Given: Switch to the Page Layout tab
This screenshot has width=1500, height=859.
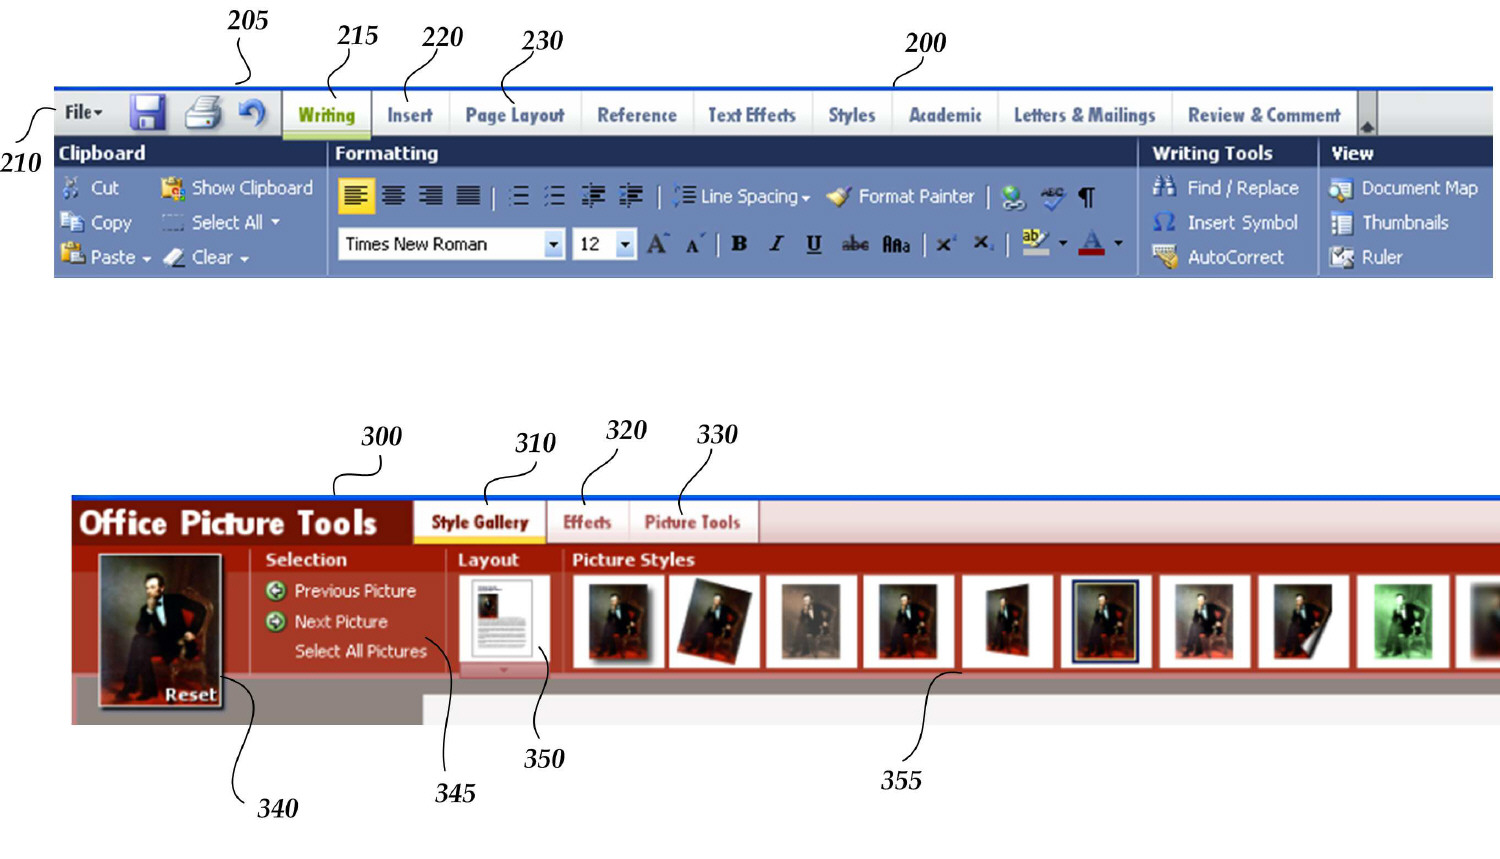Looking at the screenshot, I should pos(514,115).
